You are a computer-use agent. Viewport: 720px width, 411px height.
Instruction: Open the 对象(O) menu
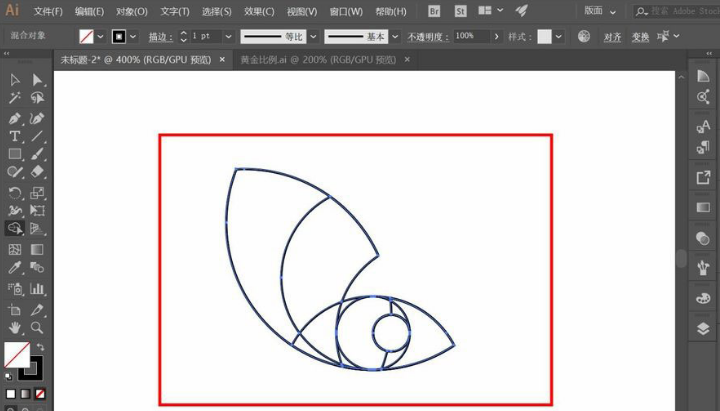[x=131, y=11]
